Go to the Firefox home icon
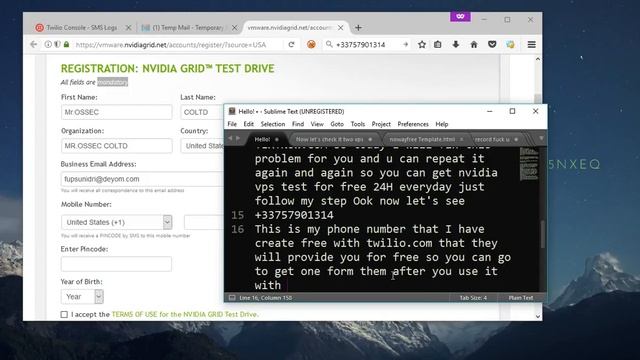The height and width of the screenshot is (360, 640). click(x=474, y=44)
